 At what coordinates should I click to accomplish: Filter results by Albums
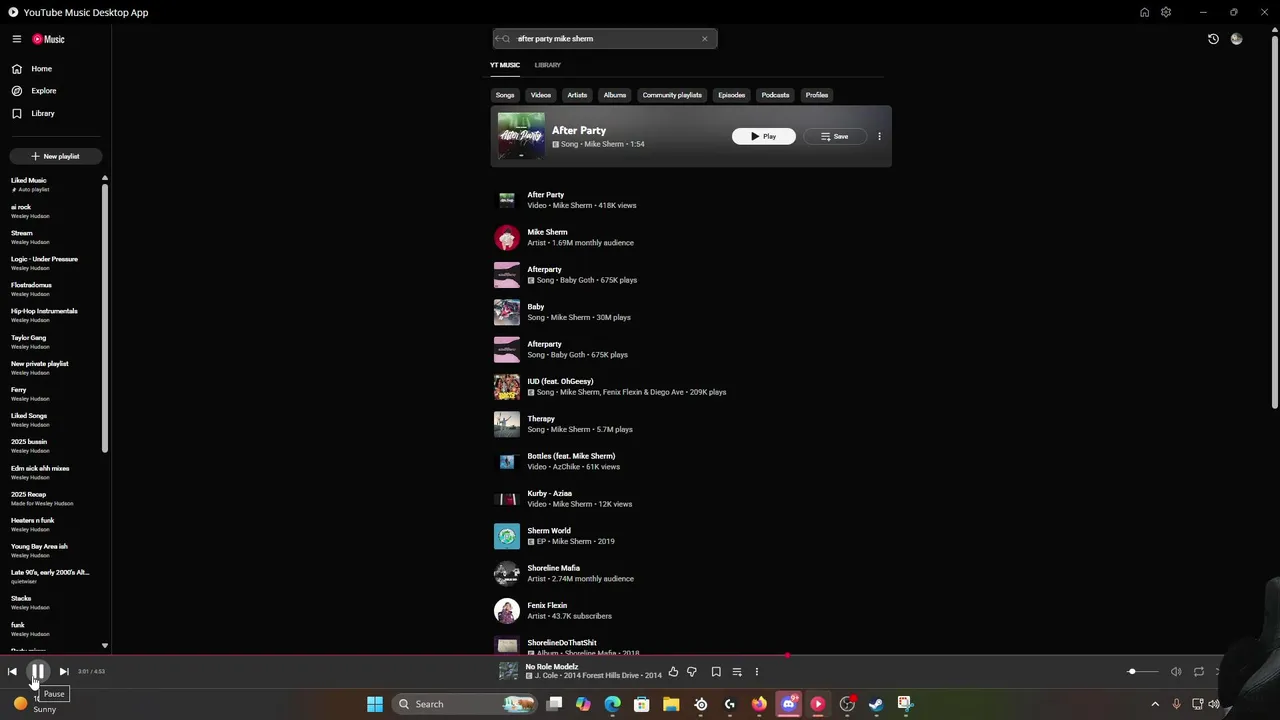615,95
